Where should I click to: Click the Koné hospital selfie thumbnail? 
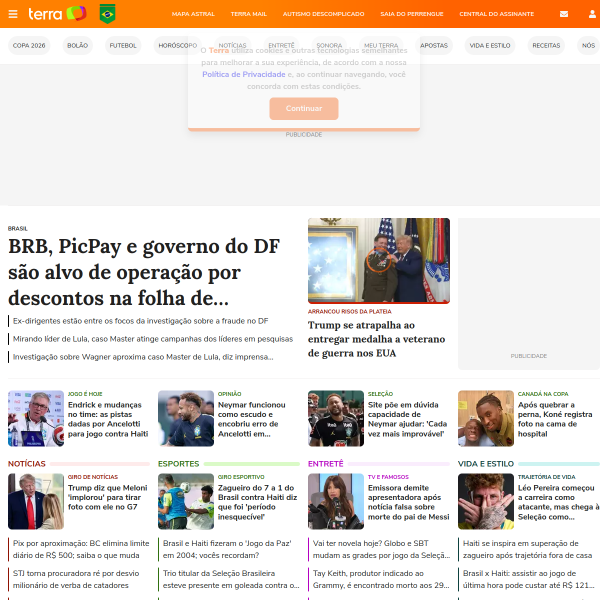(x=486, y=418)
